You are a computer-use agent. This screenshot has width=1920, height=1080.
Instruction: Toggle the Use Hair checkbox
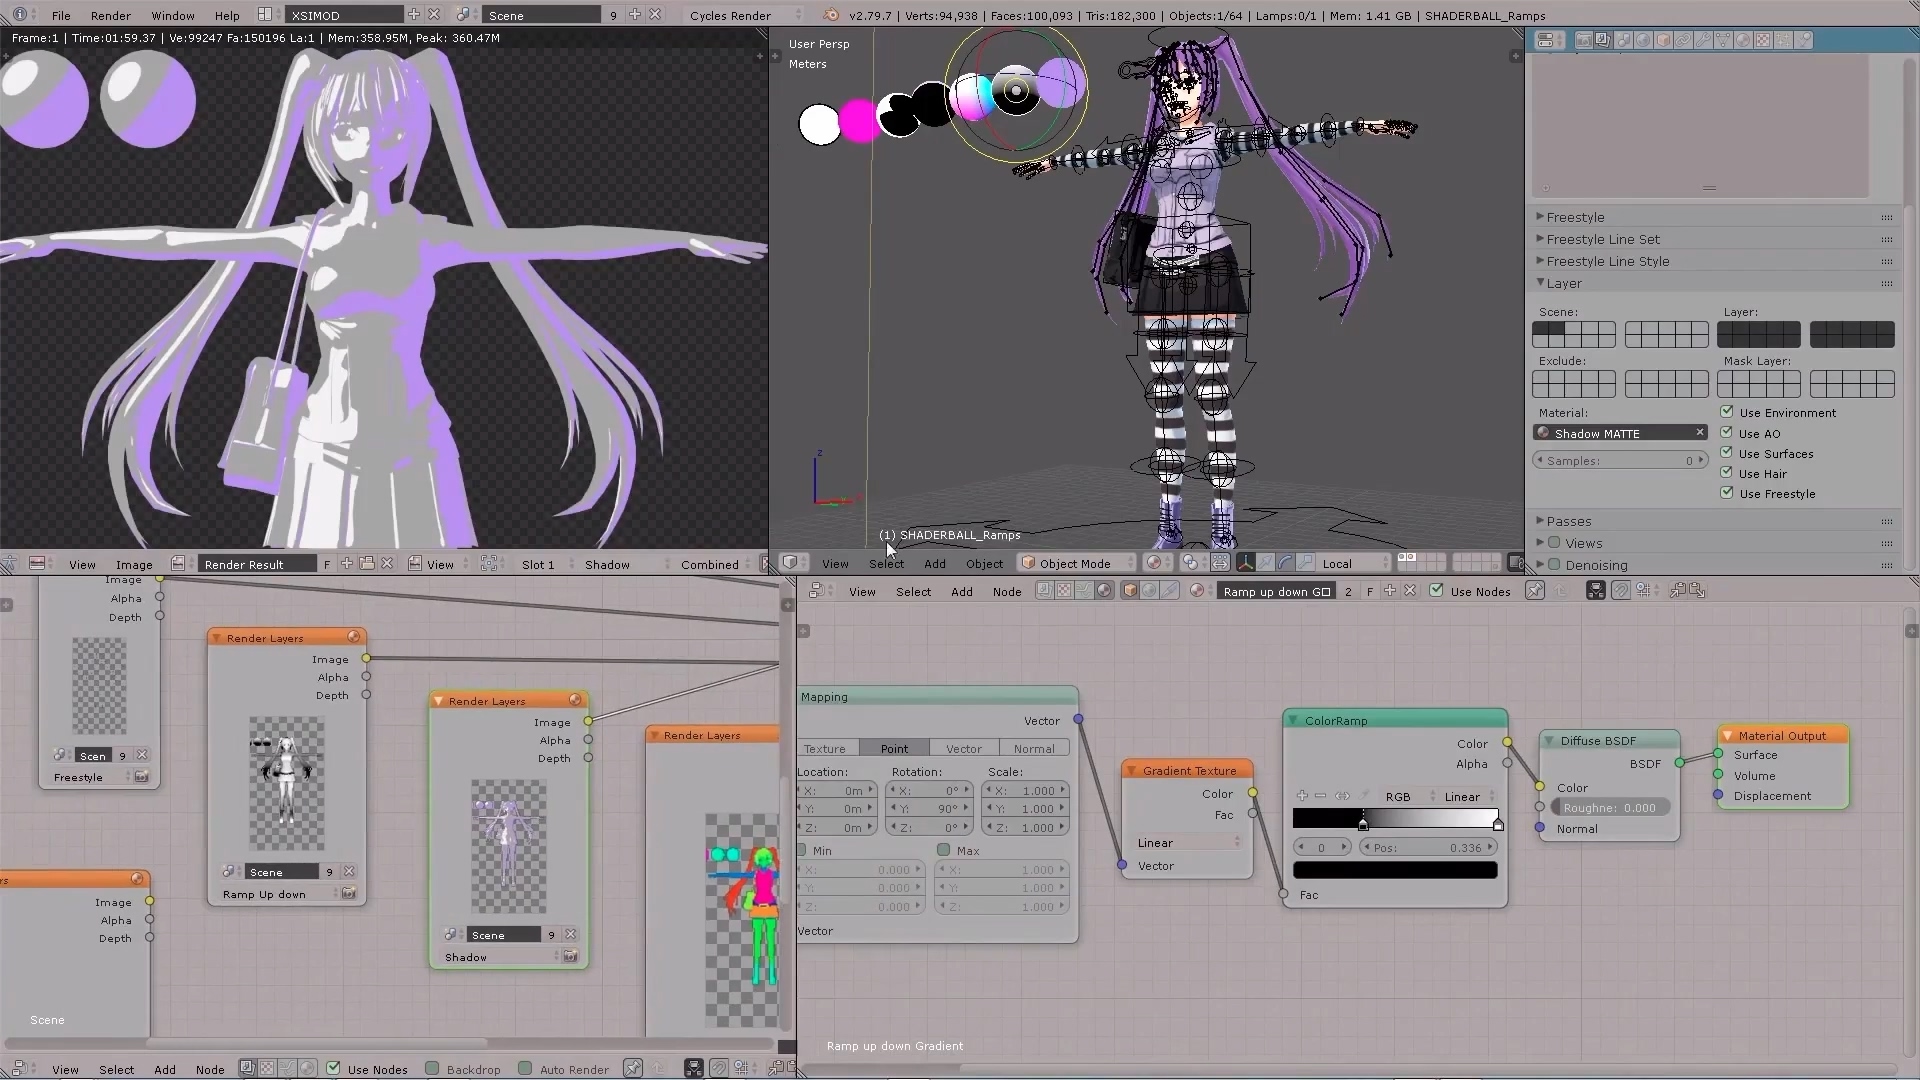tap(1727, 472)
